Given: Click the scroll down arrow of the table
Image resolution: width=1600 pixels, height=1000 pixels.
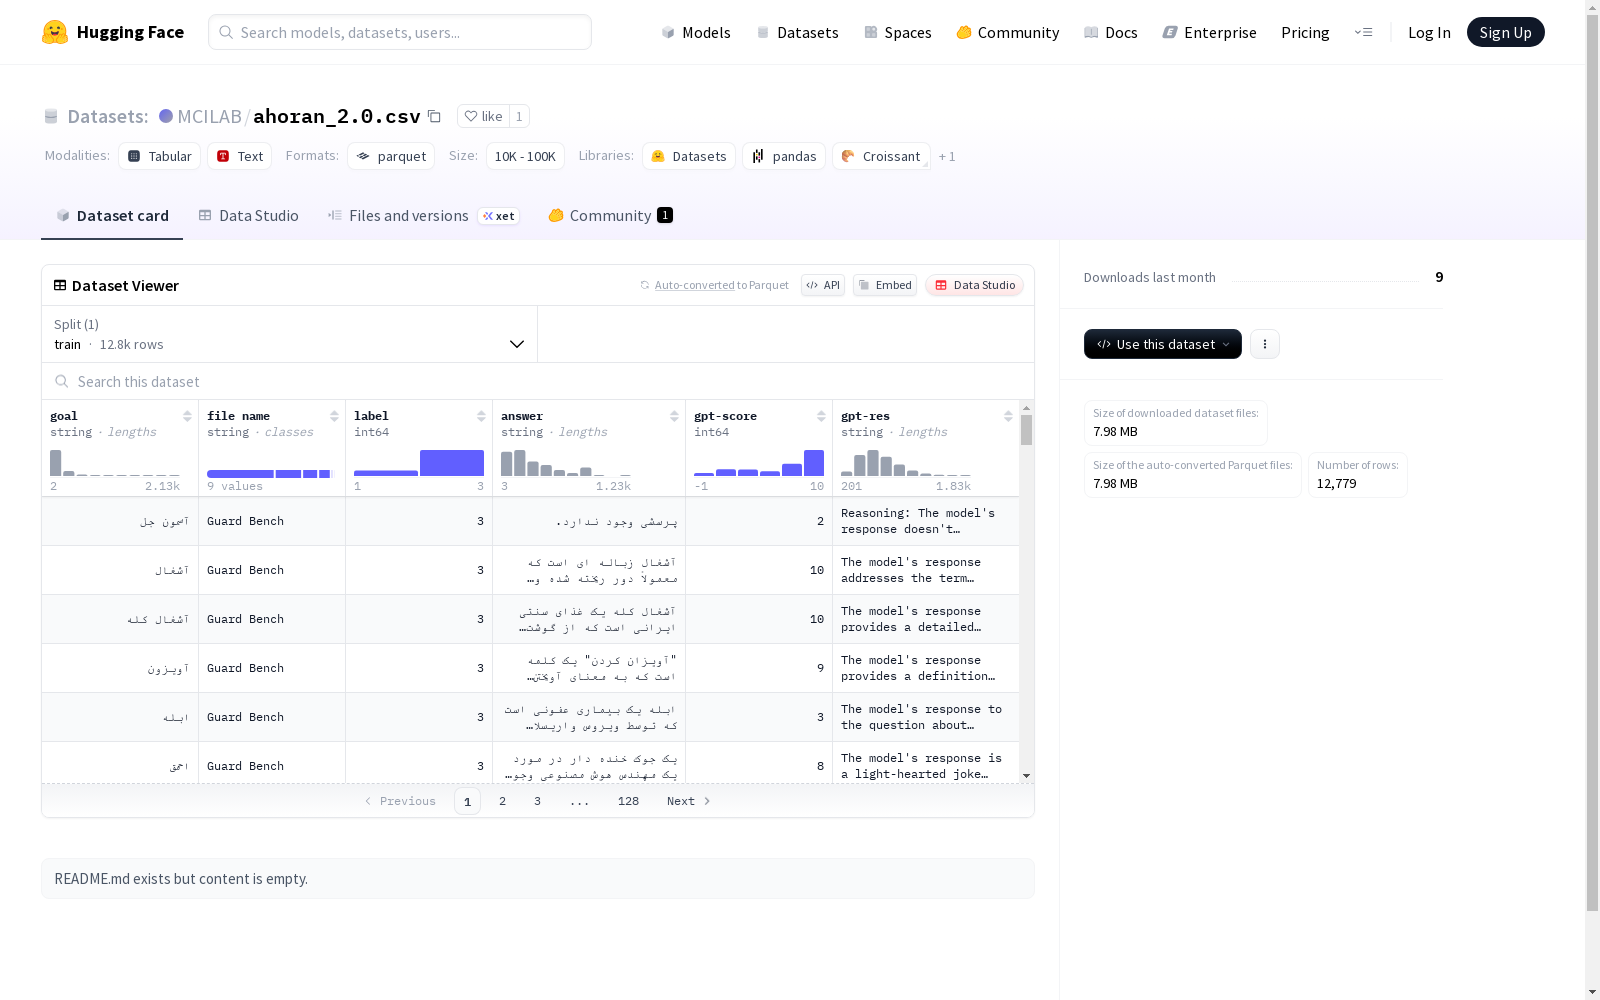Looking at the screenshot, I should 1026,776.
